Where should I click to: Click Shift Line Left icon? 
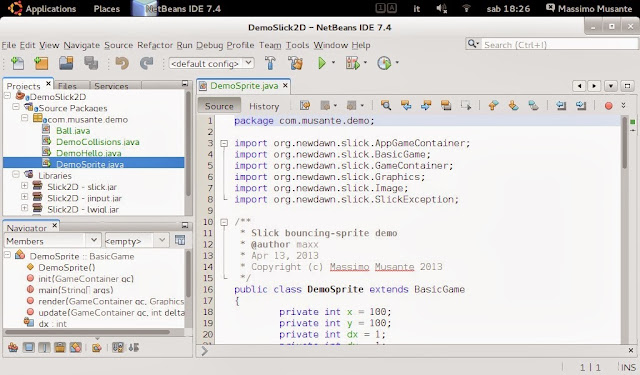click(x=561, y=106)
